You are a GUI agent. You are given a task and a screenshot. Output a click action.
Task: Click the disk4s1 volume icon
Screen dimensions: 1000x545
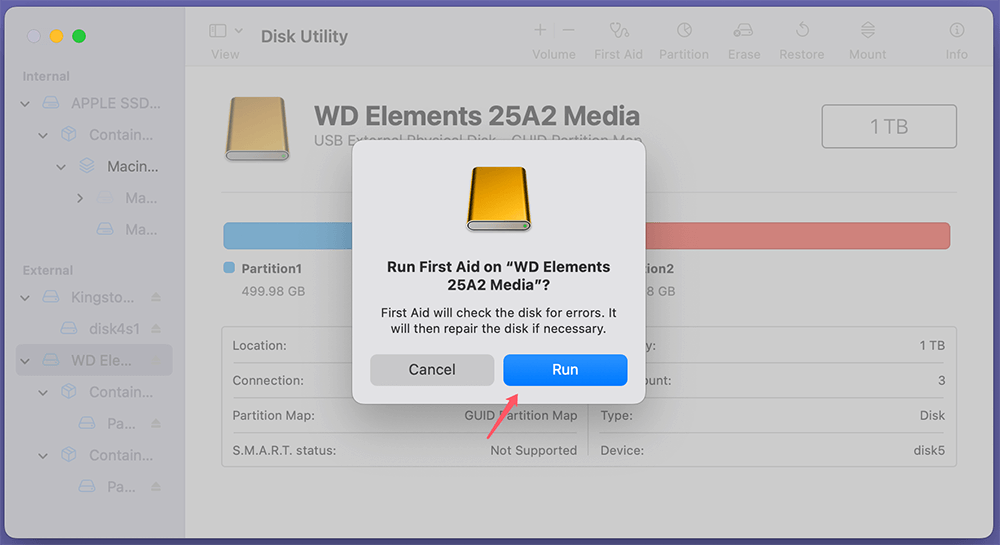[x=69, y=328]
